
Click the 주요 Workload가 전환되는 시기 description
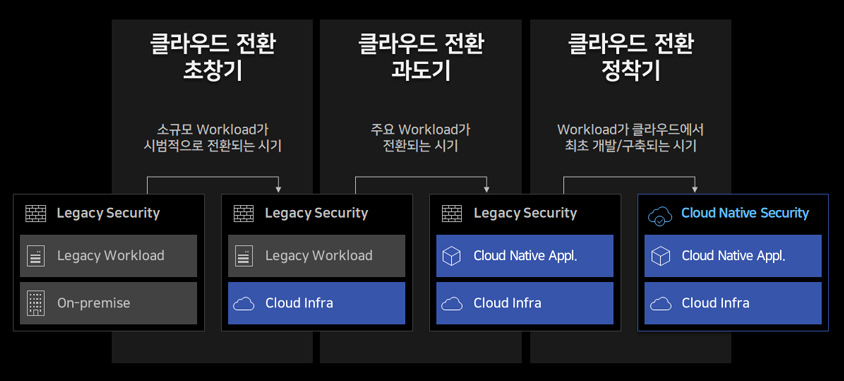click(420, 138)
